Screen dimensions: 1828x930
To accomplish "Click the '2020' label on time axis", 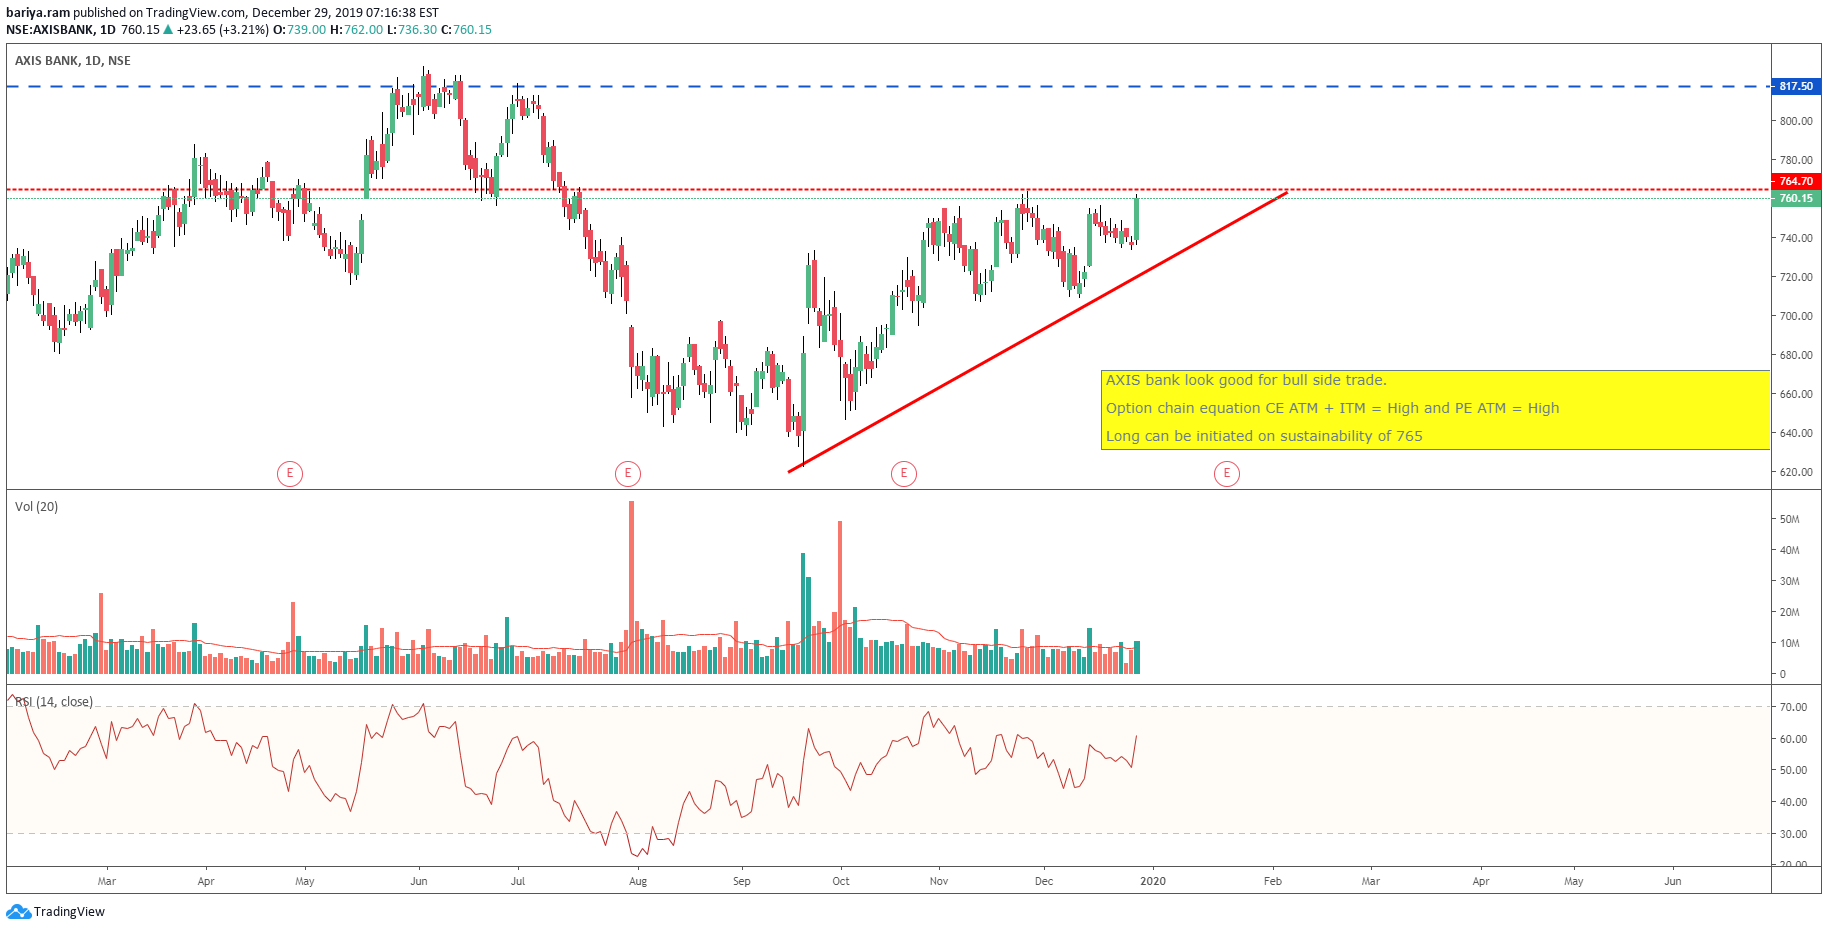I will [x=1153, y=881].
